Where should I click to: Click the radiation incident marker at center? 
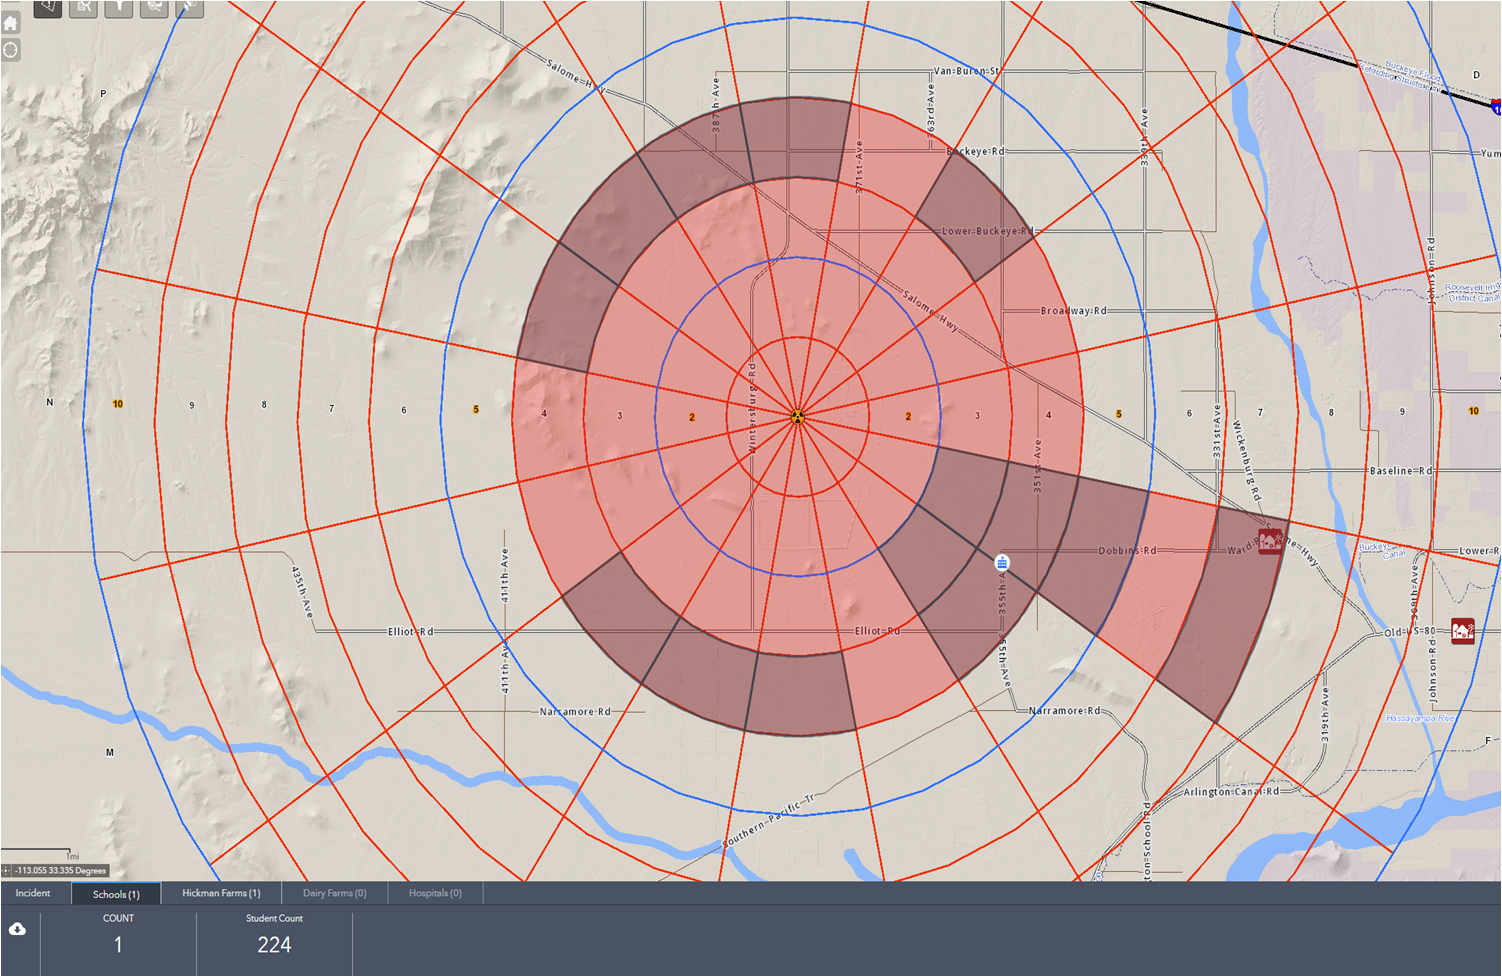point(798,416)
